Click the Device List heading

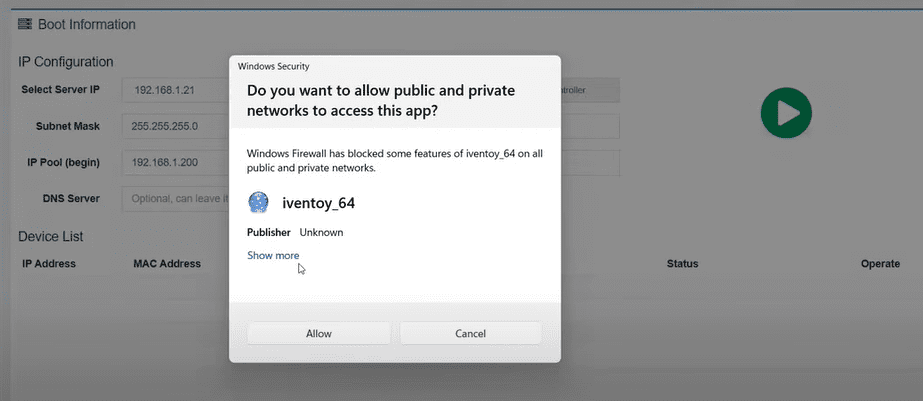tap(51, 237)
